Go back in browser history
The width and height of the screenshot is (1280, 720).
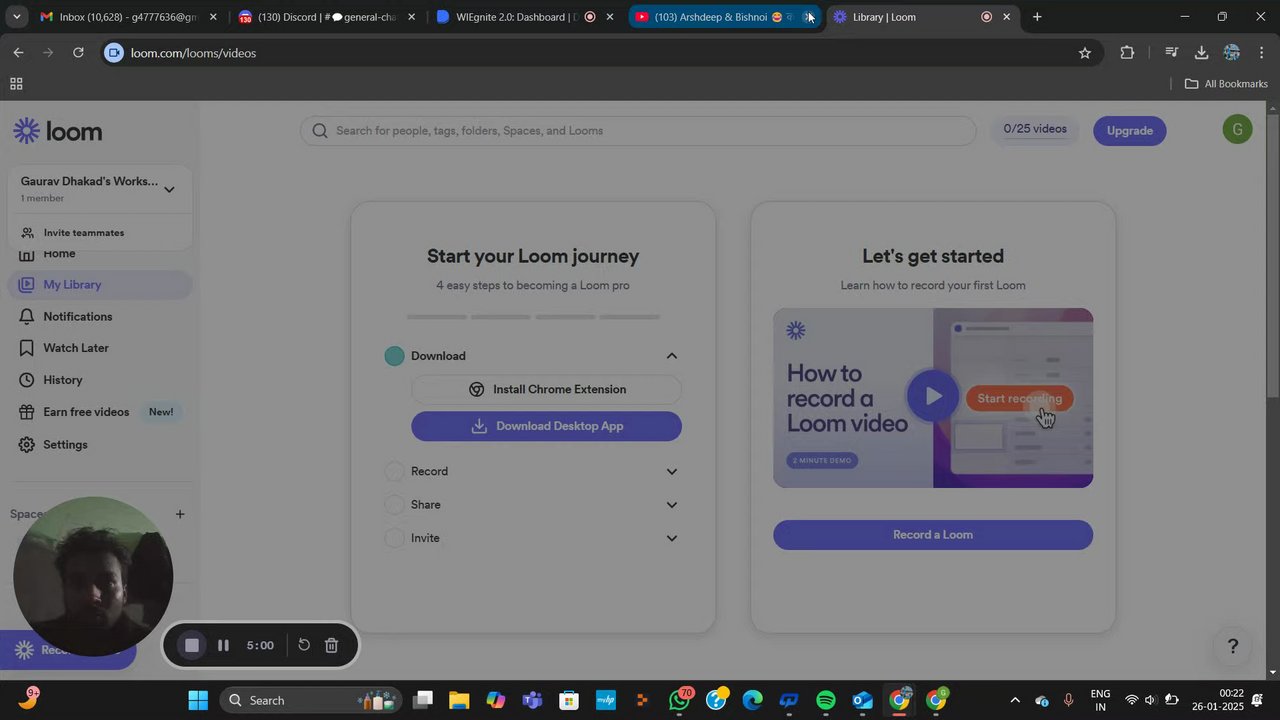pos(18,53)
